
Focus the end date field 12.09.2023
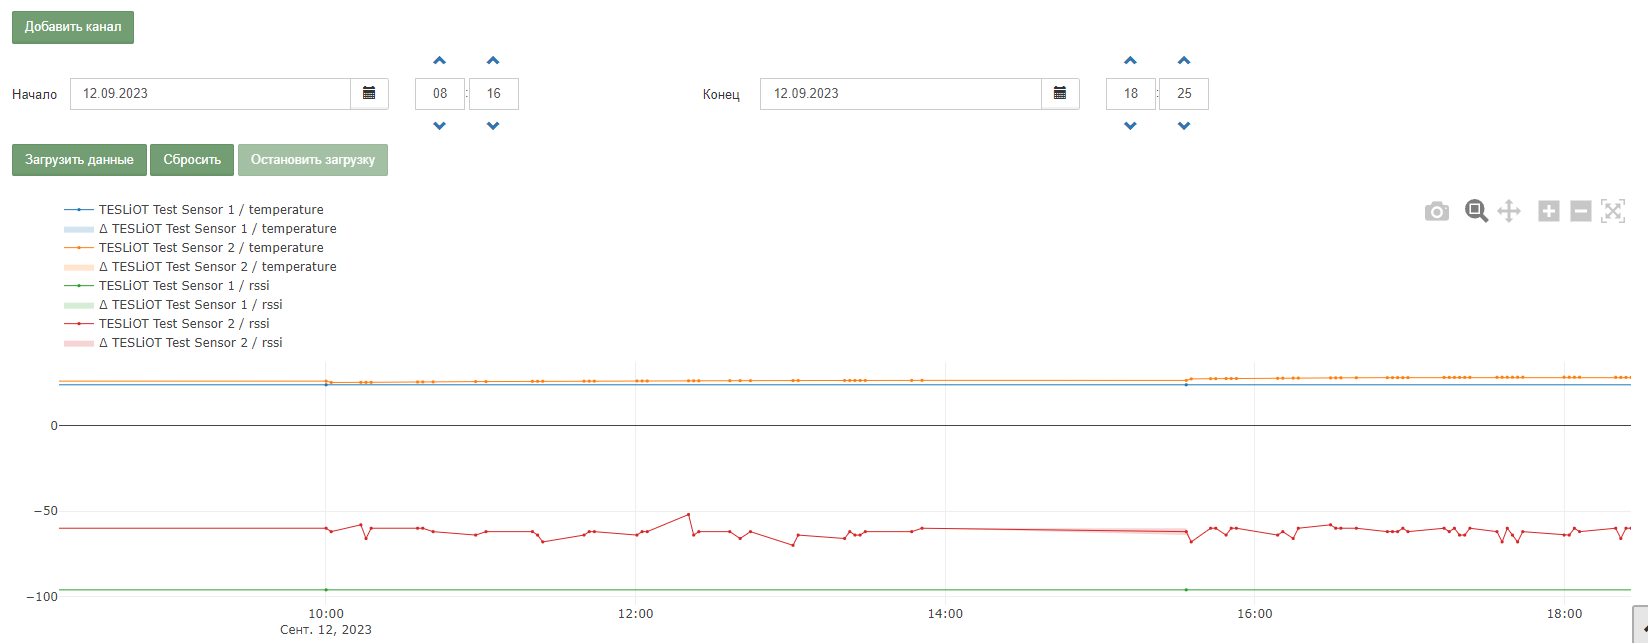click(901, 94)
